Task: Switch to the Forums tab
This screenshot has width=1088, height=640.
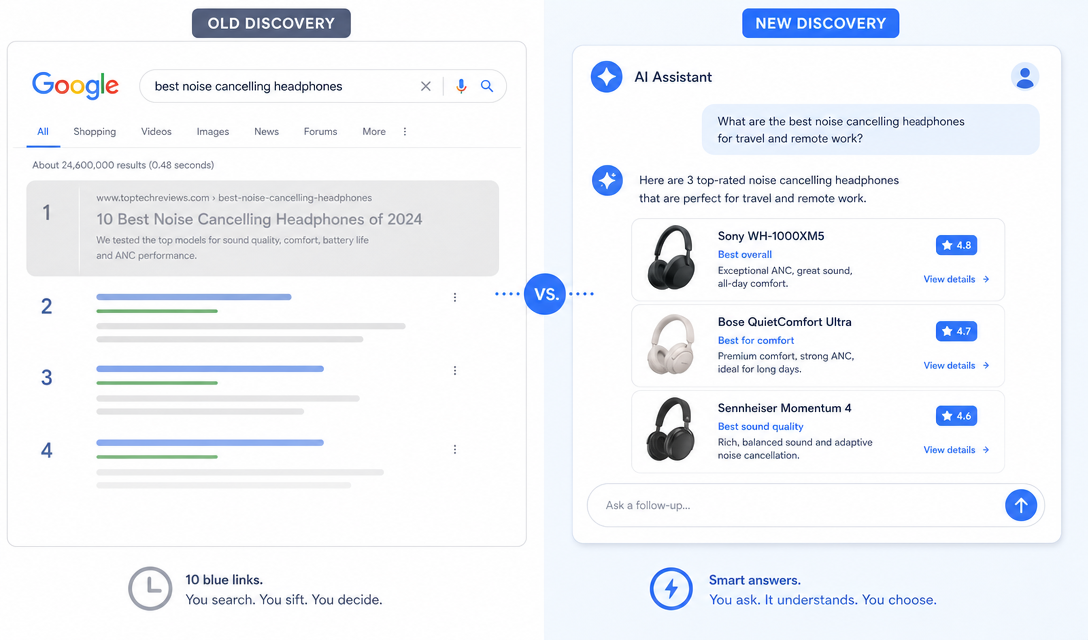Action: (321, 131)
